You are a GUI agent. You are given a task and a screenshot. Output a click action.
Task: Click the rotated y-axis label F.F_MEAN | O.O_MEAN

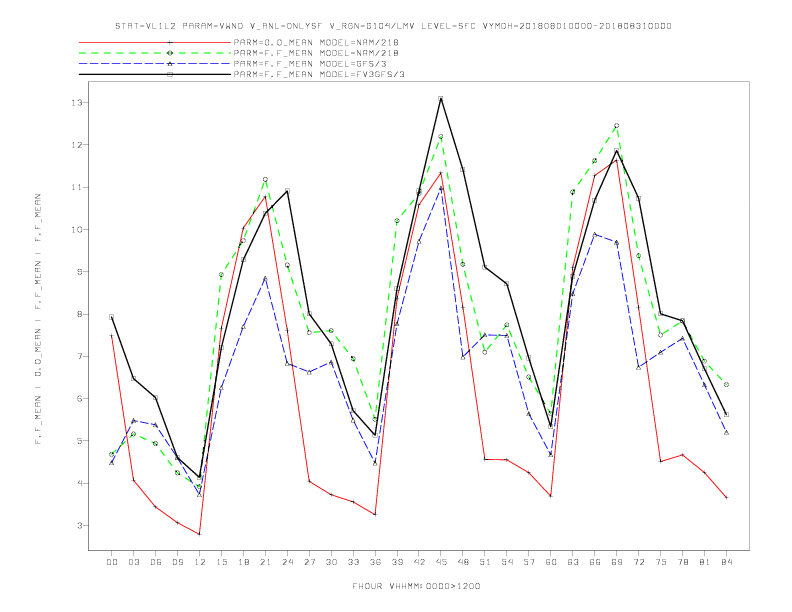pyautogui.click(x=38, y=319)
